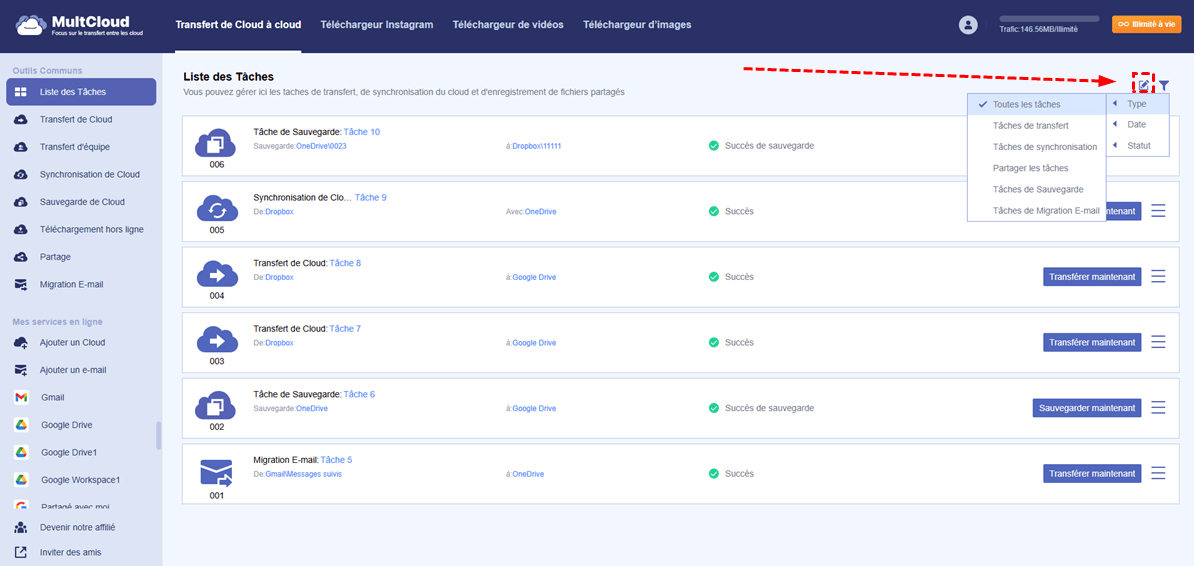Click the Tâche 5 email migration icon
Viewport: 1194px width, 566px height.
click(216, 472)
